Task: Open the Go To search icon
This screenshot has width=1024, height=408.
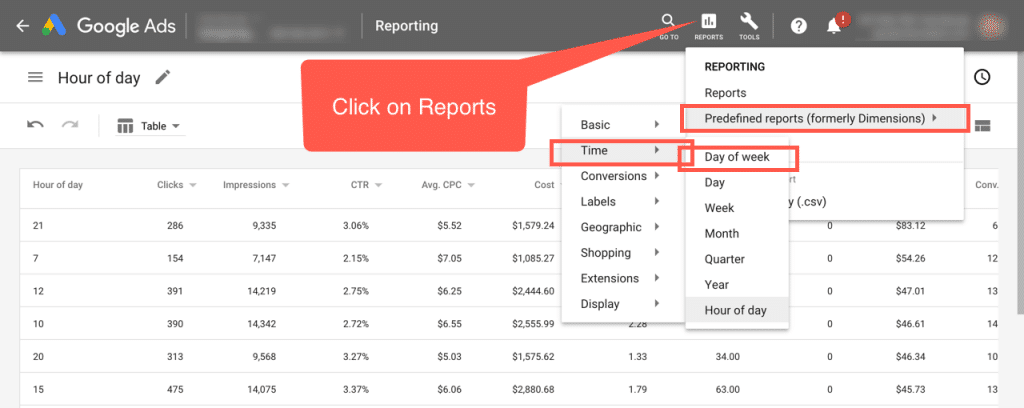Action: tap(668, 26)
